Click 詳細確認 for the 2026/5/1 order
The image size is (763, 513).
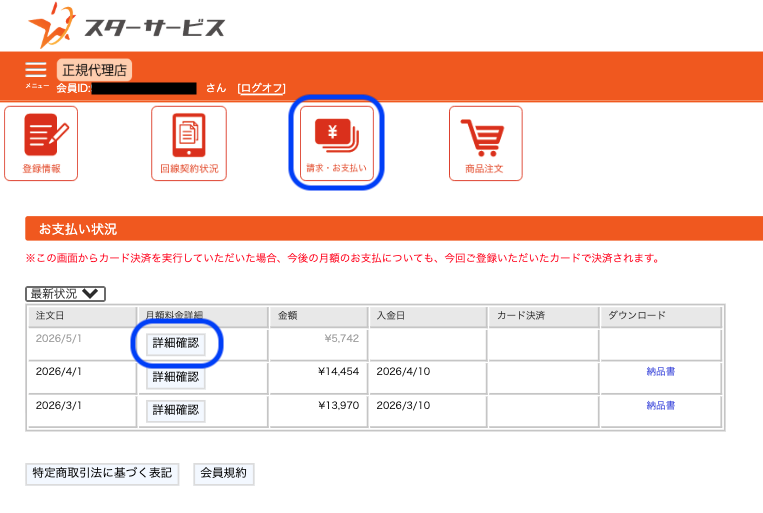coord(176,344)
